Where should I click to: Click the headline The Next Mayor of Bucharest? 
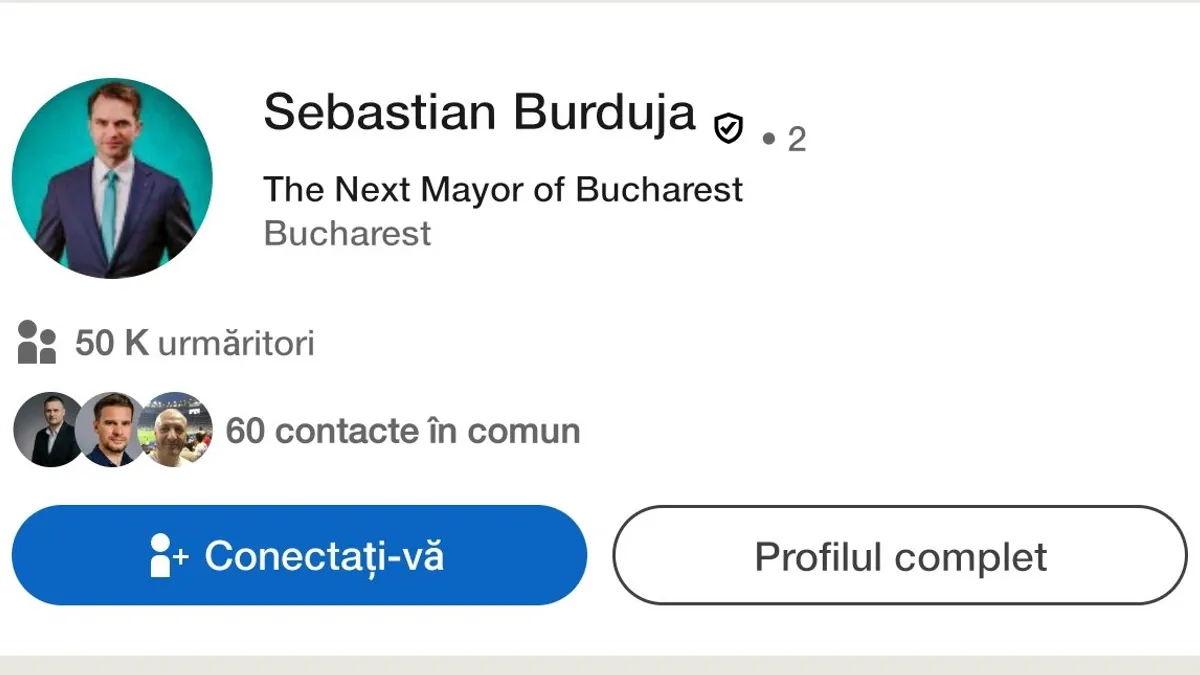(x=503, y=189)
